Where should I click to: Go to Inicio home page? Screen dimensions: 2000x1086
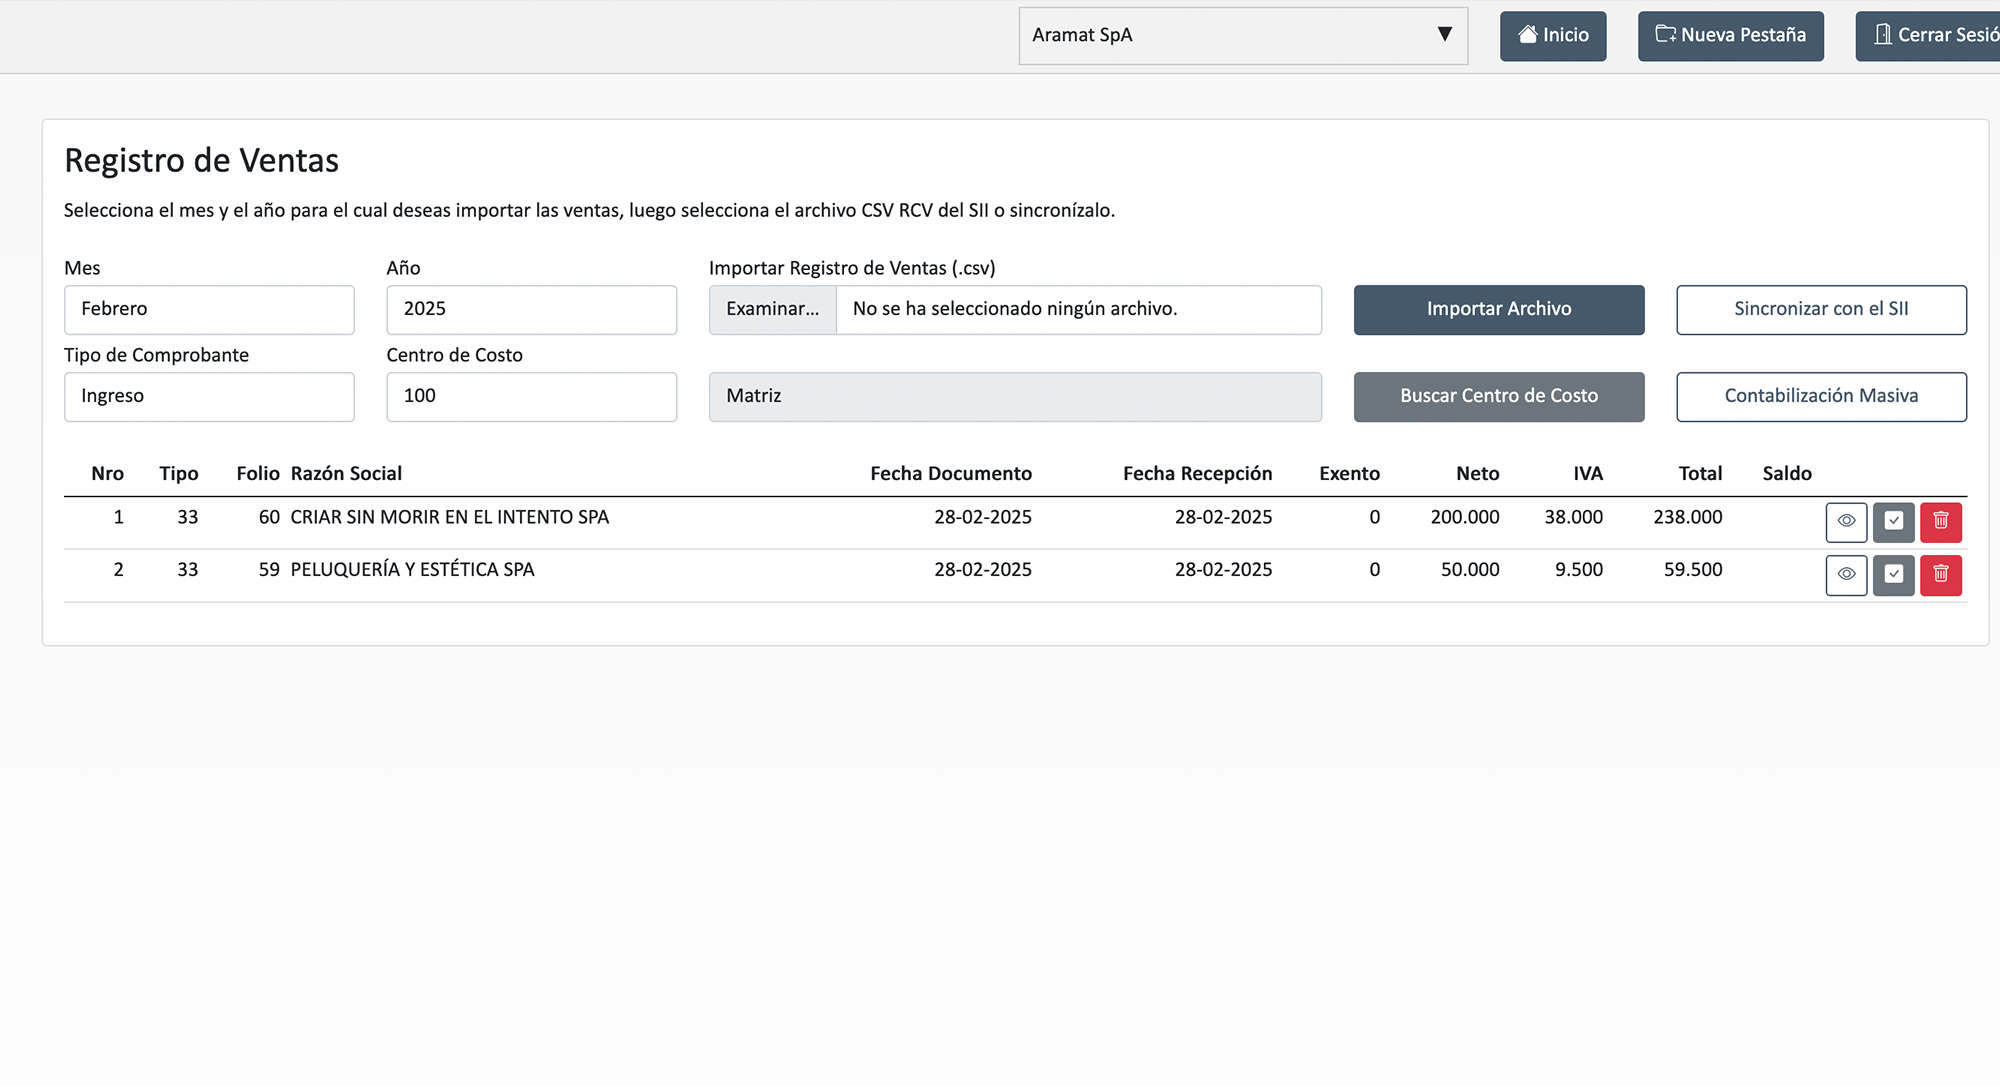pos(1552,36)
